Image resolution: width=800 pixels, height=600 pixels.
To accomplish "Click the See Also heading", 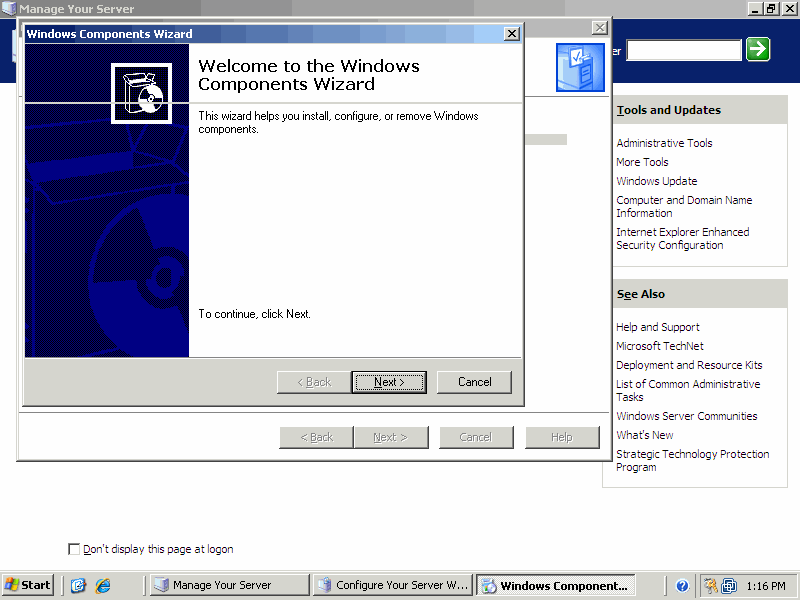I will tap(641, 294).
